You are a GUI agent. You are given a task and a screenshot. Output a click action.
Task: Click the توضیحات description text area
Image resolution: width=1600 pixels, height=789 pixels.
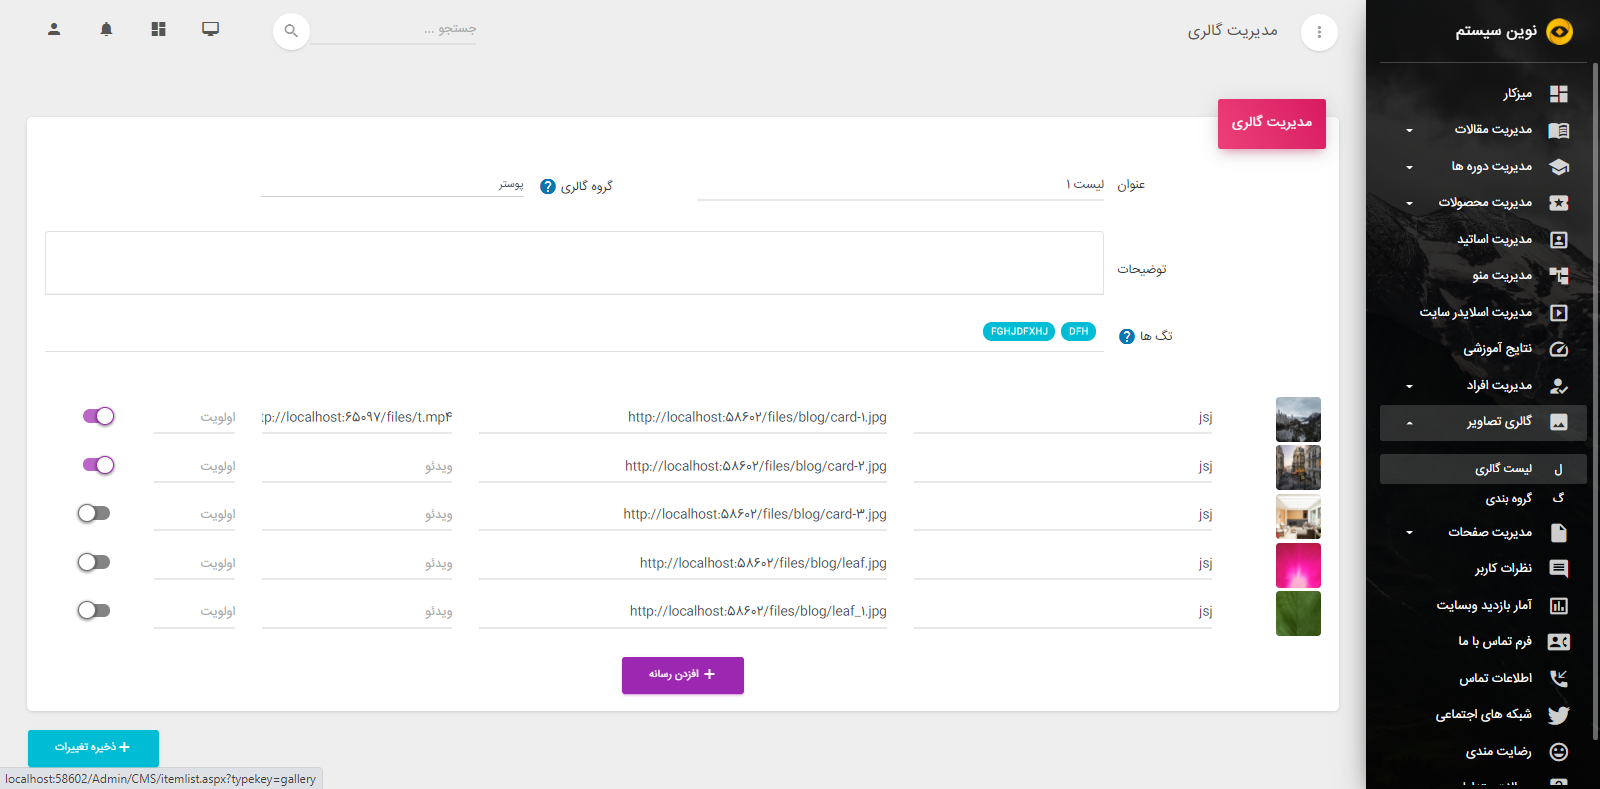point(574,263)
